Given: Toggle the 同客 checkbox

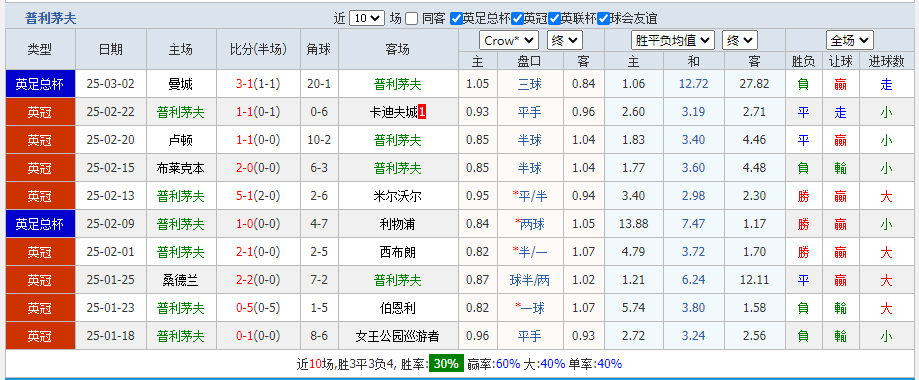Looking at the screenshot, I should point(411,19).
